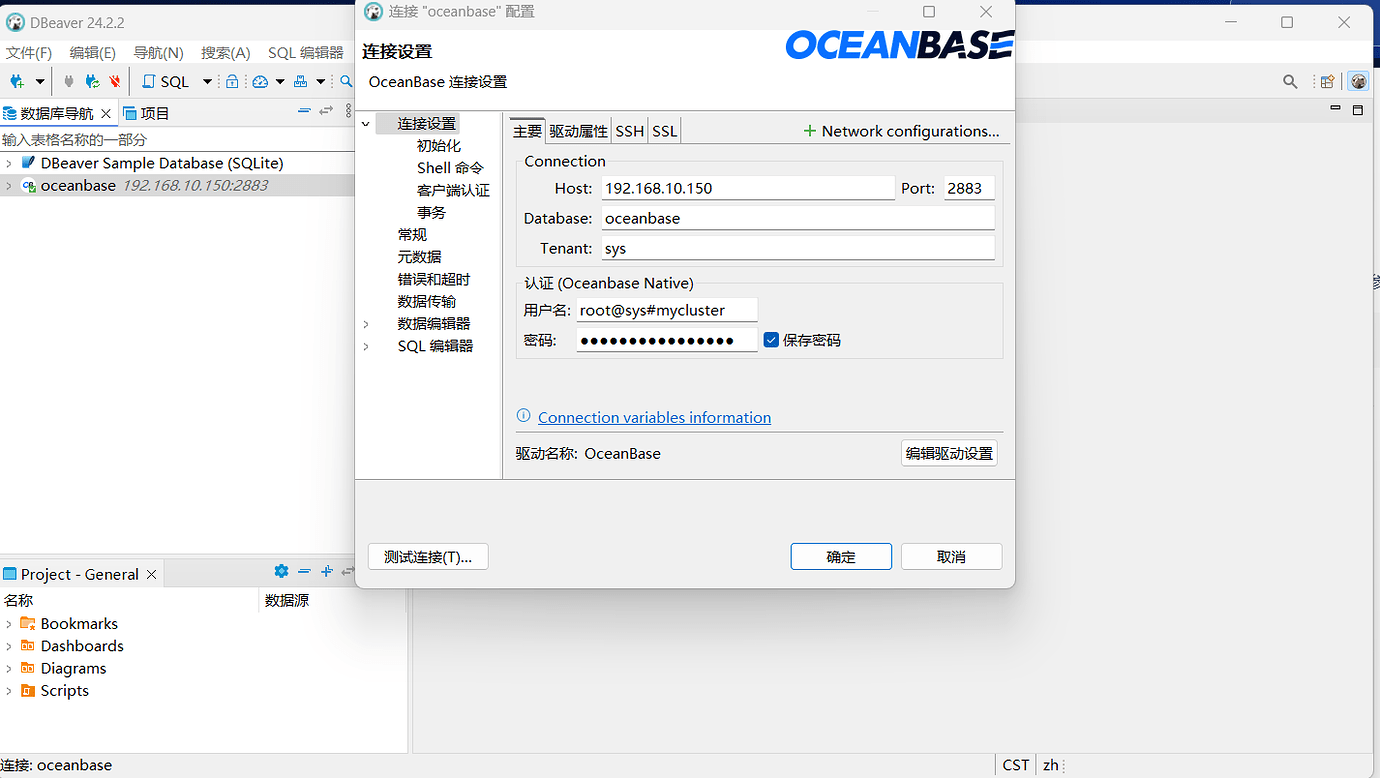Expand the oceanbase connection in navigator

[8, 185]
